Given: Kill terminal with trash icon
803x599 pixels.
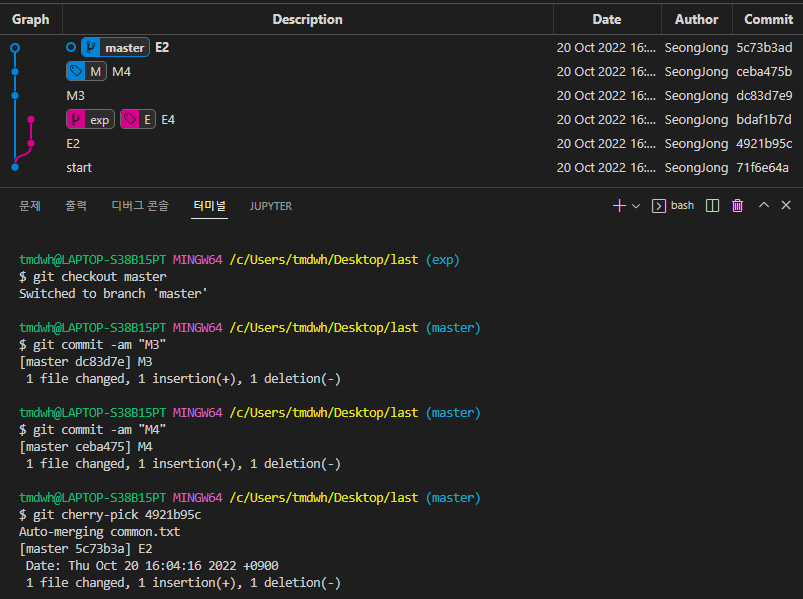Looking at the screenshot, I should [737, 206].
